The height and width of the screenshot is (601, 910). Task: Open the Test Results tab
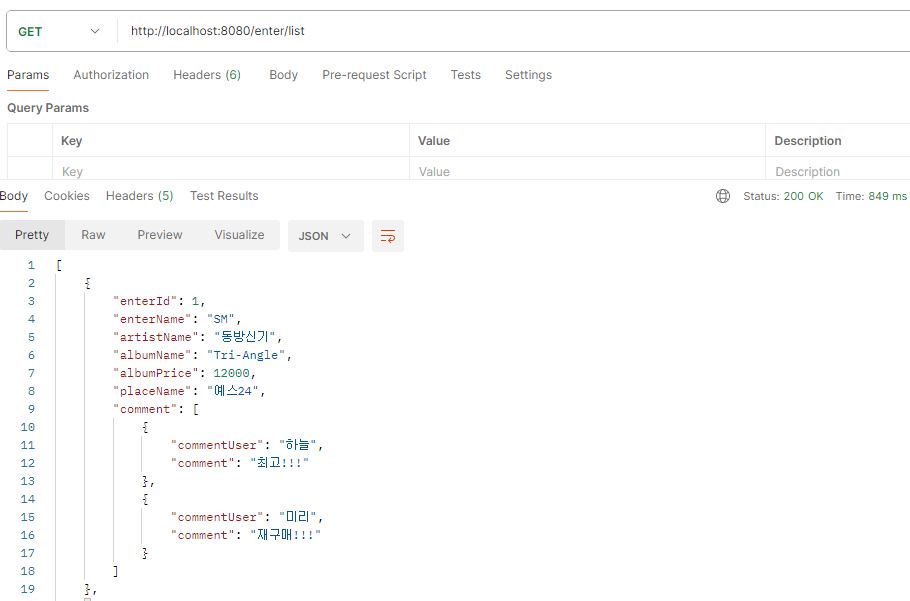pos(224,196)
